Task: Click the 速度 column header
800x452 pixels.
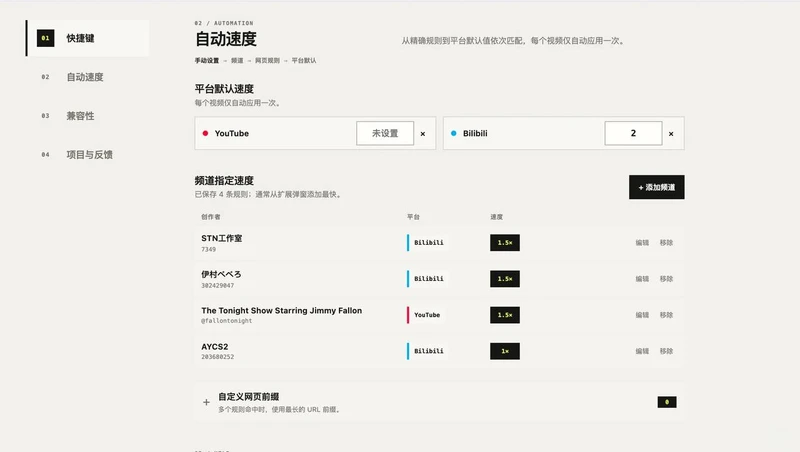Action: (496, 217)
